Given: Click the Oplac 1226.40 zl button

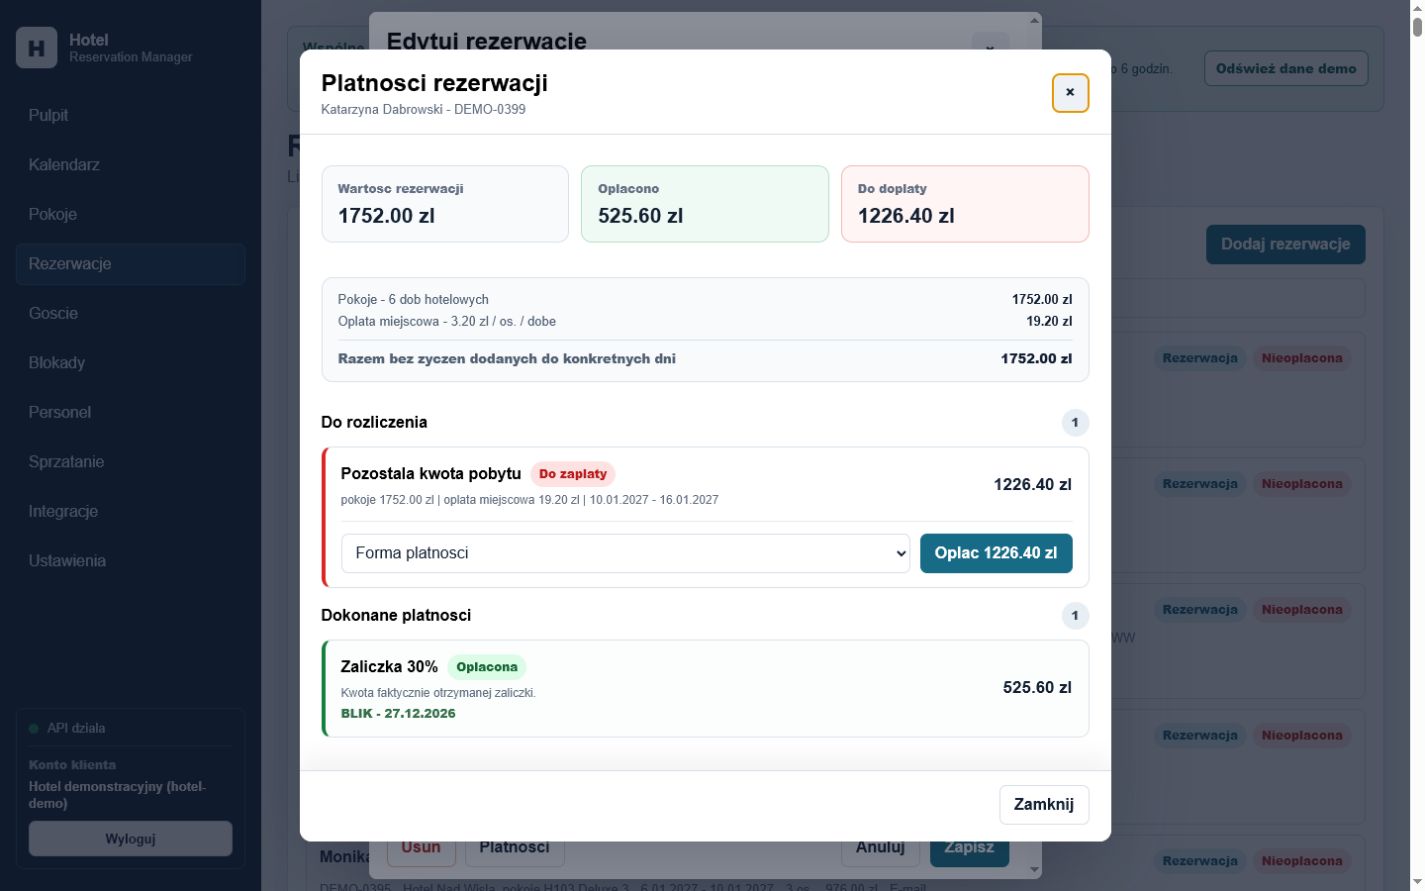Looking at the screenshot, I should click(996, 553).
